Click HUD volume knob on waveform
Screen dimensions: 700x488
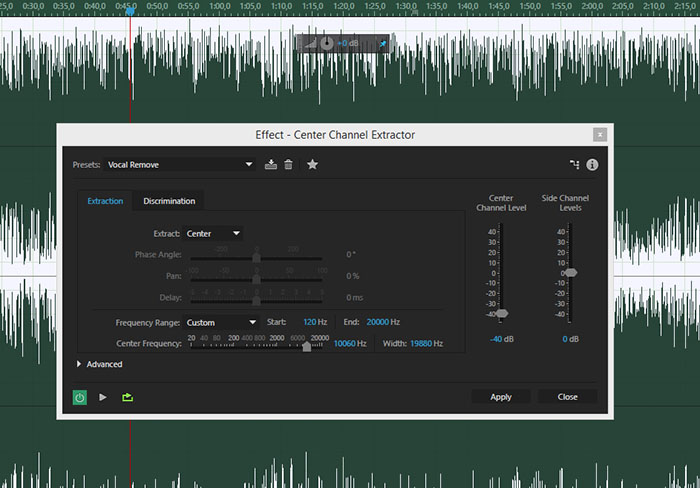point(327,43)
